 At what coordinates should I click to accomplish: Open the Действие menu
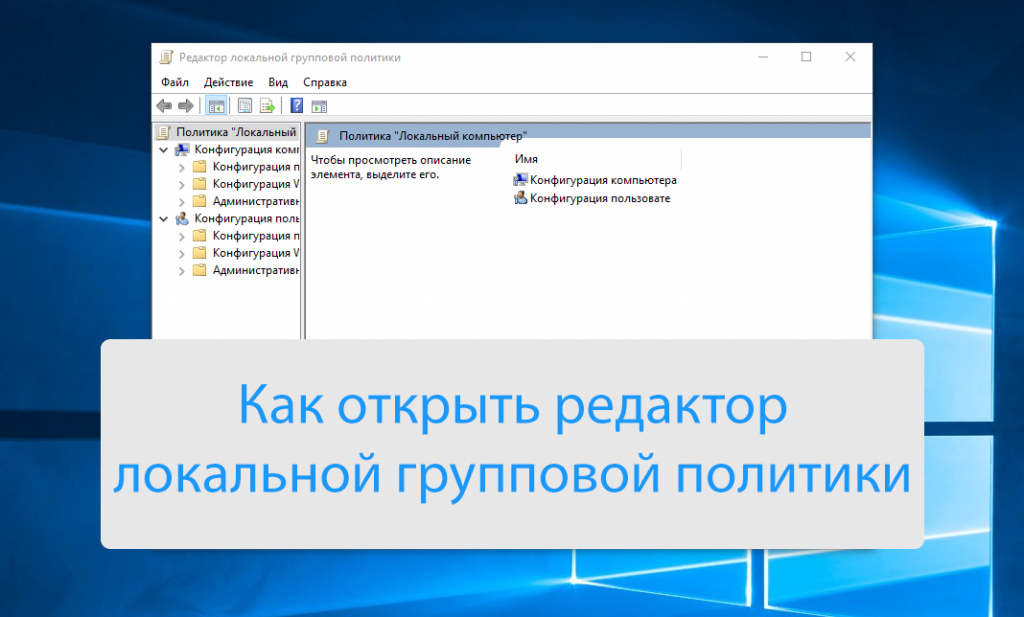(228, 82)
